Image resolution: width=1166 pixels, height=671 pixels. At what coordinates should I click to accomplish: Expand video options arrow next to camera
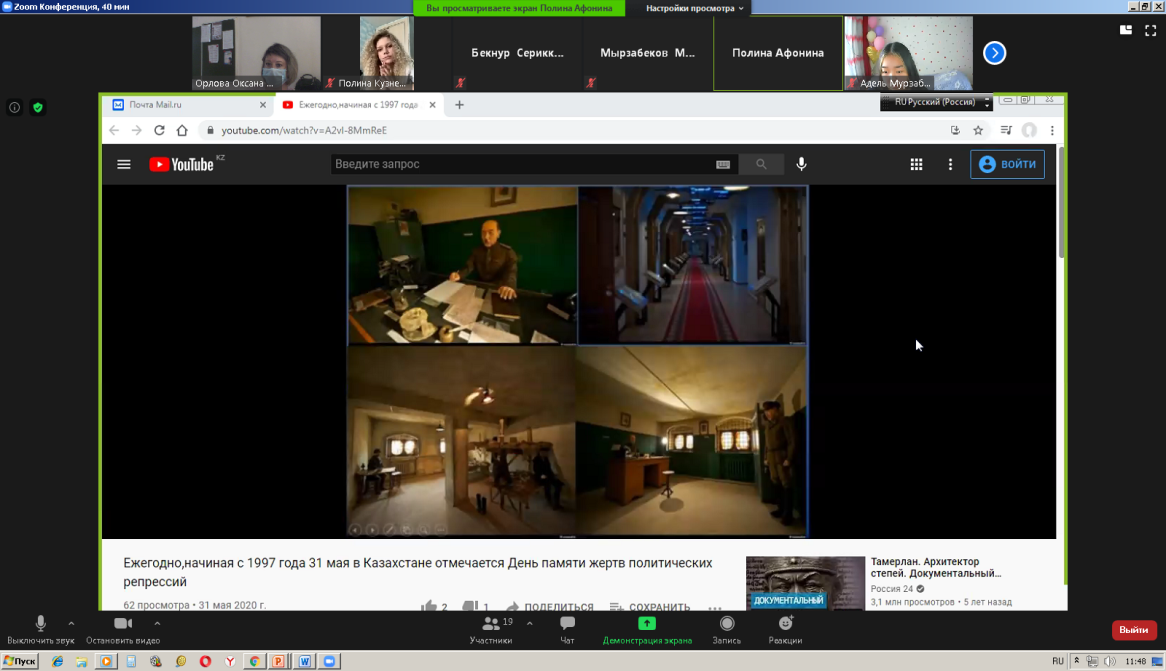coord(157,623)
